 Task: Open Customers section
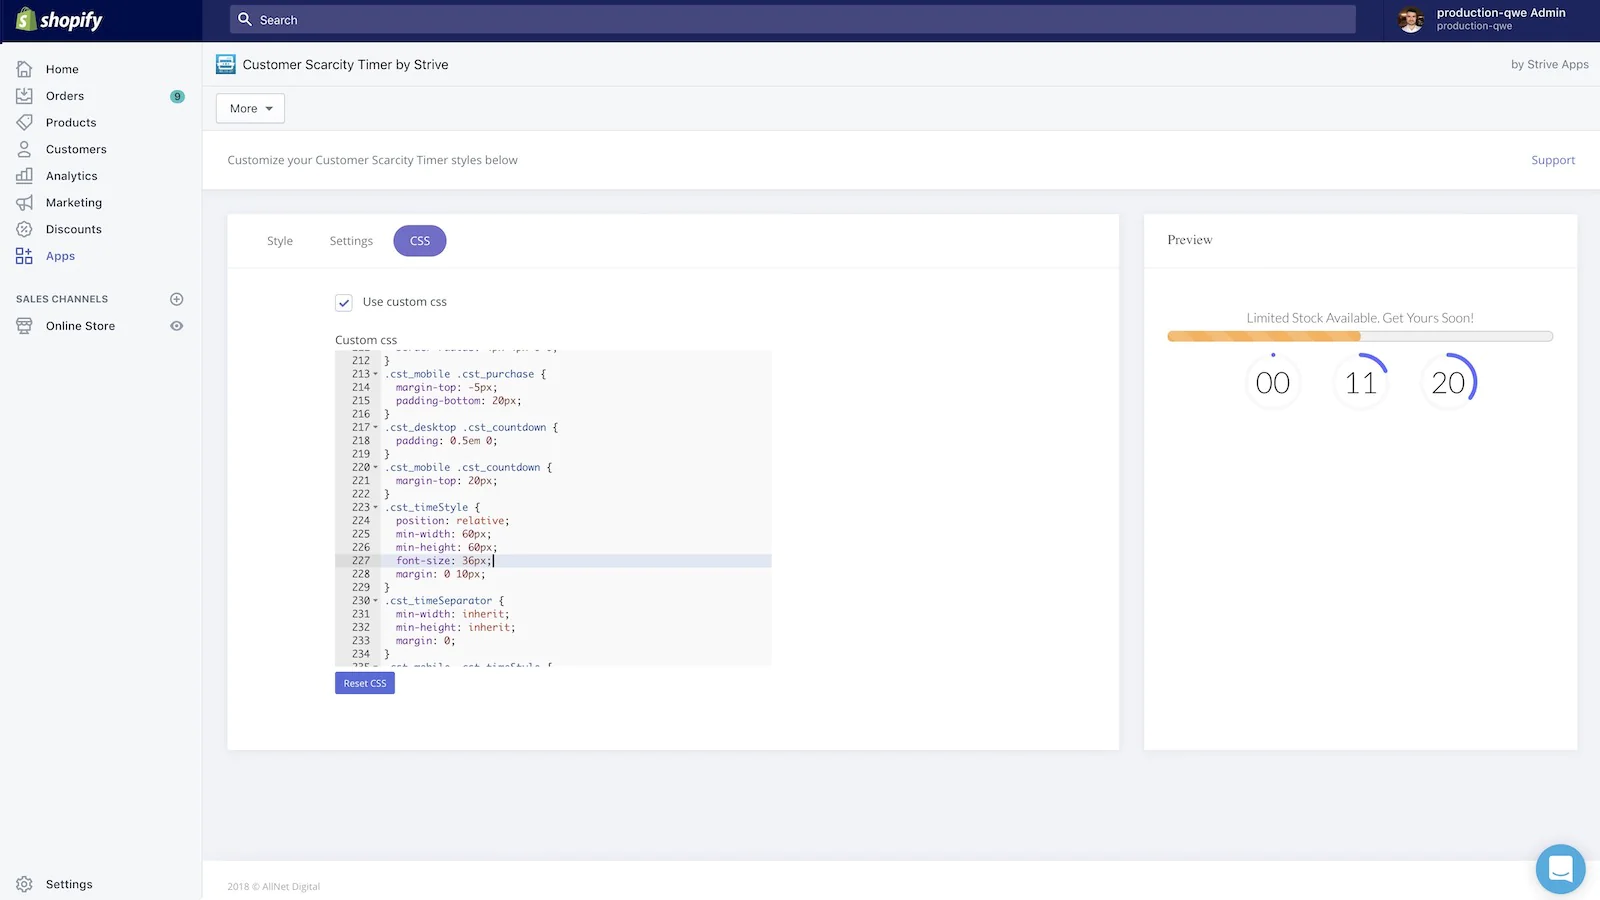pos(76,149)
